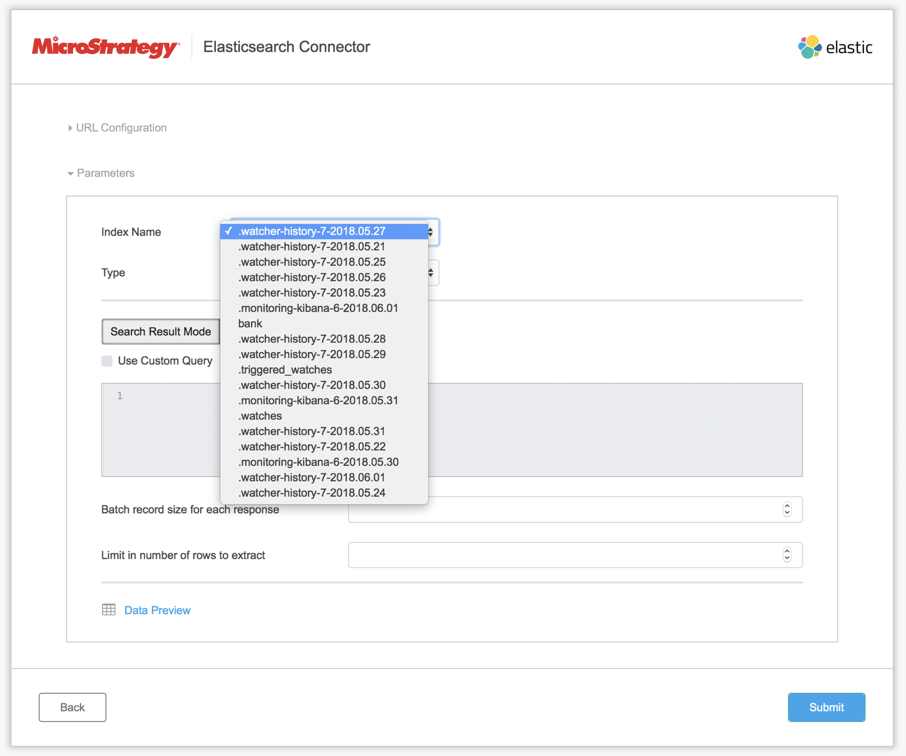Screen dimensions: 906x756
Task: Click the MicroStrategy logo
Action: coord(103,46)
